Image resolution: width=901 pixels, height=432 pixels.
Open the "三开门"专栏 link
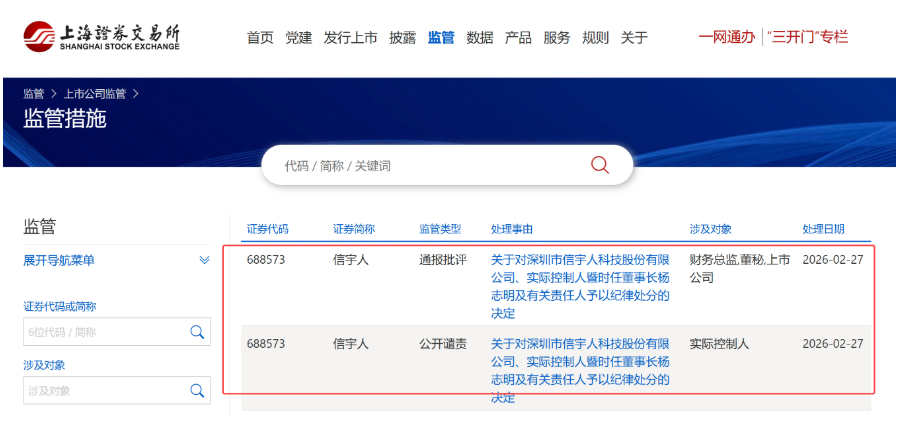[x=807, y=38]
